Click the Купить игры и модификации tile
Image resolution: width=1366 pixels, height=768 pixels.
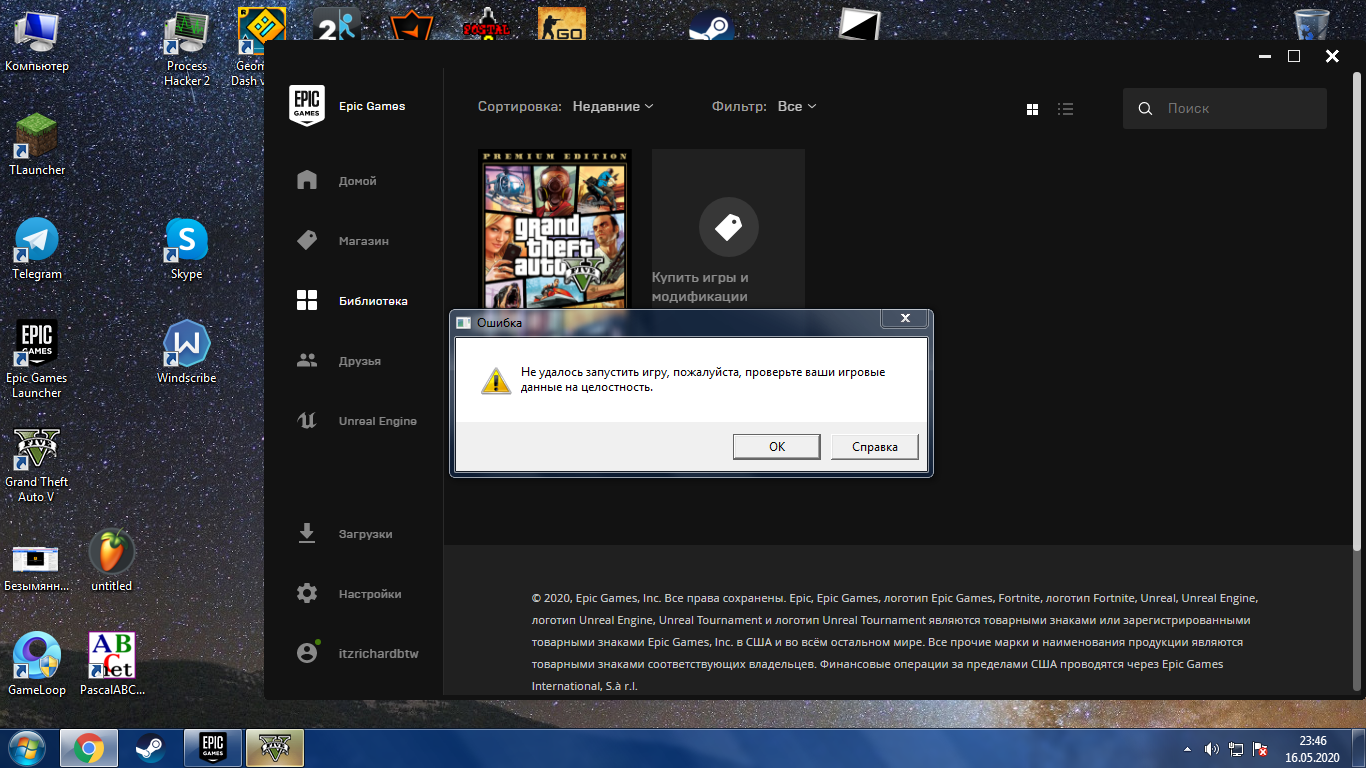point(728,230)
